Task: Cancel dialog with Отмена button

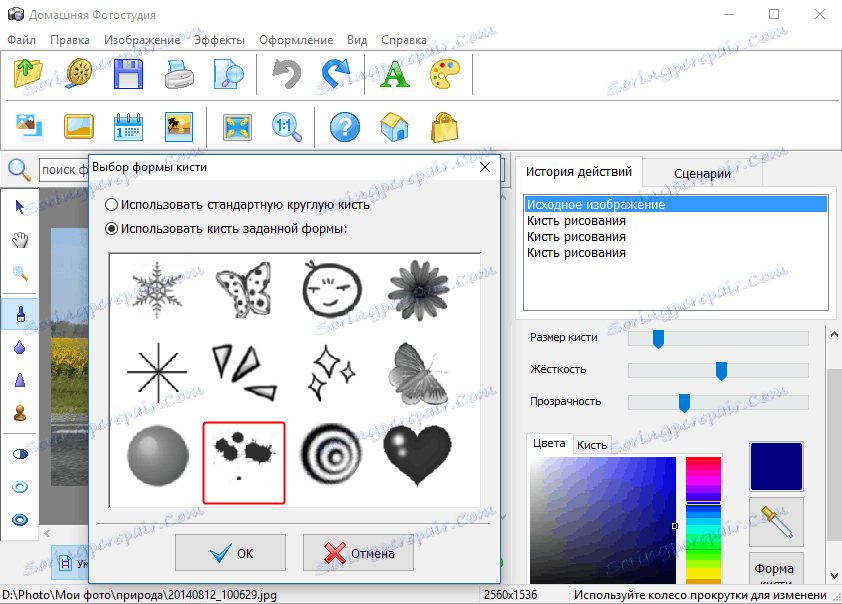Action: coord(358,552)
